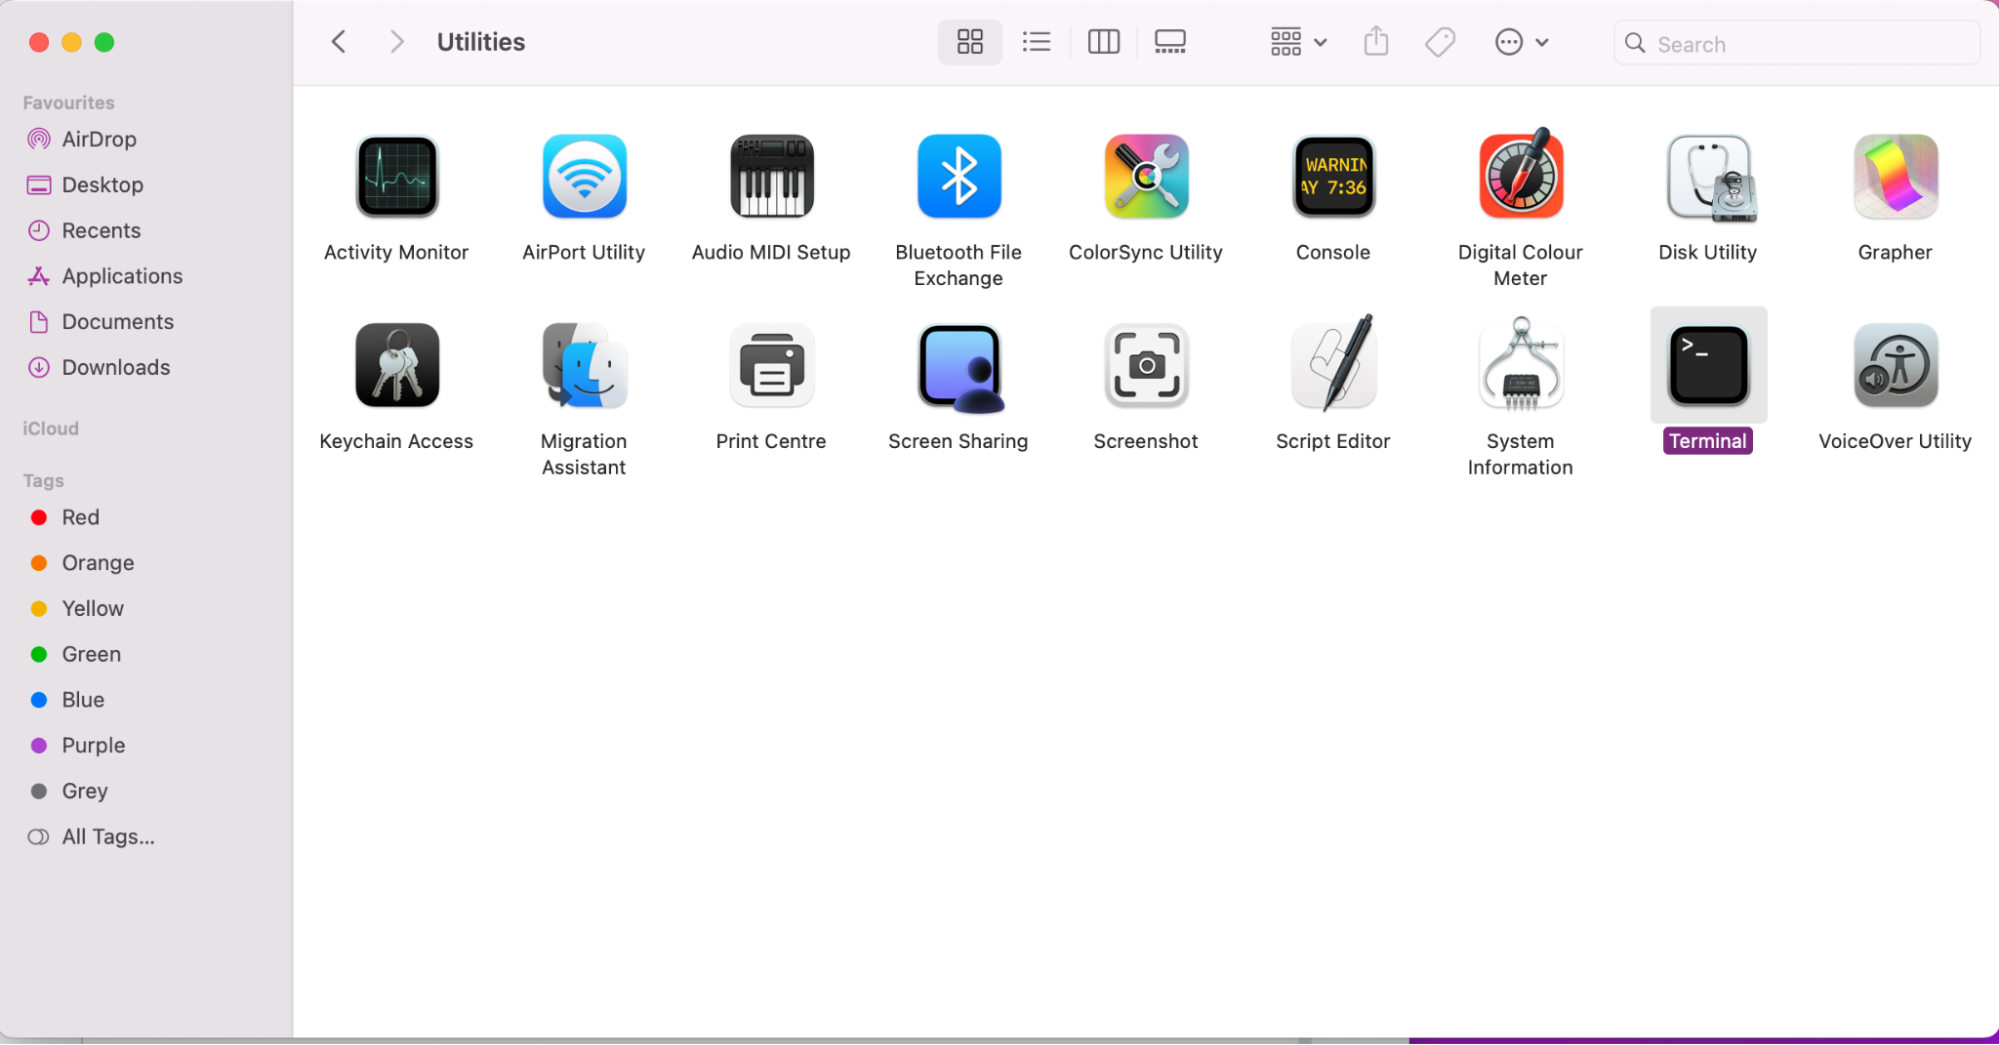This screenshot has height=1045, width=1999.
Task: Open the Terminal application
Action: coord(1707,363)
